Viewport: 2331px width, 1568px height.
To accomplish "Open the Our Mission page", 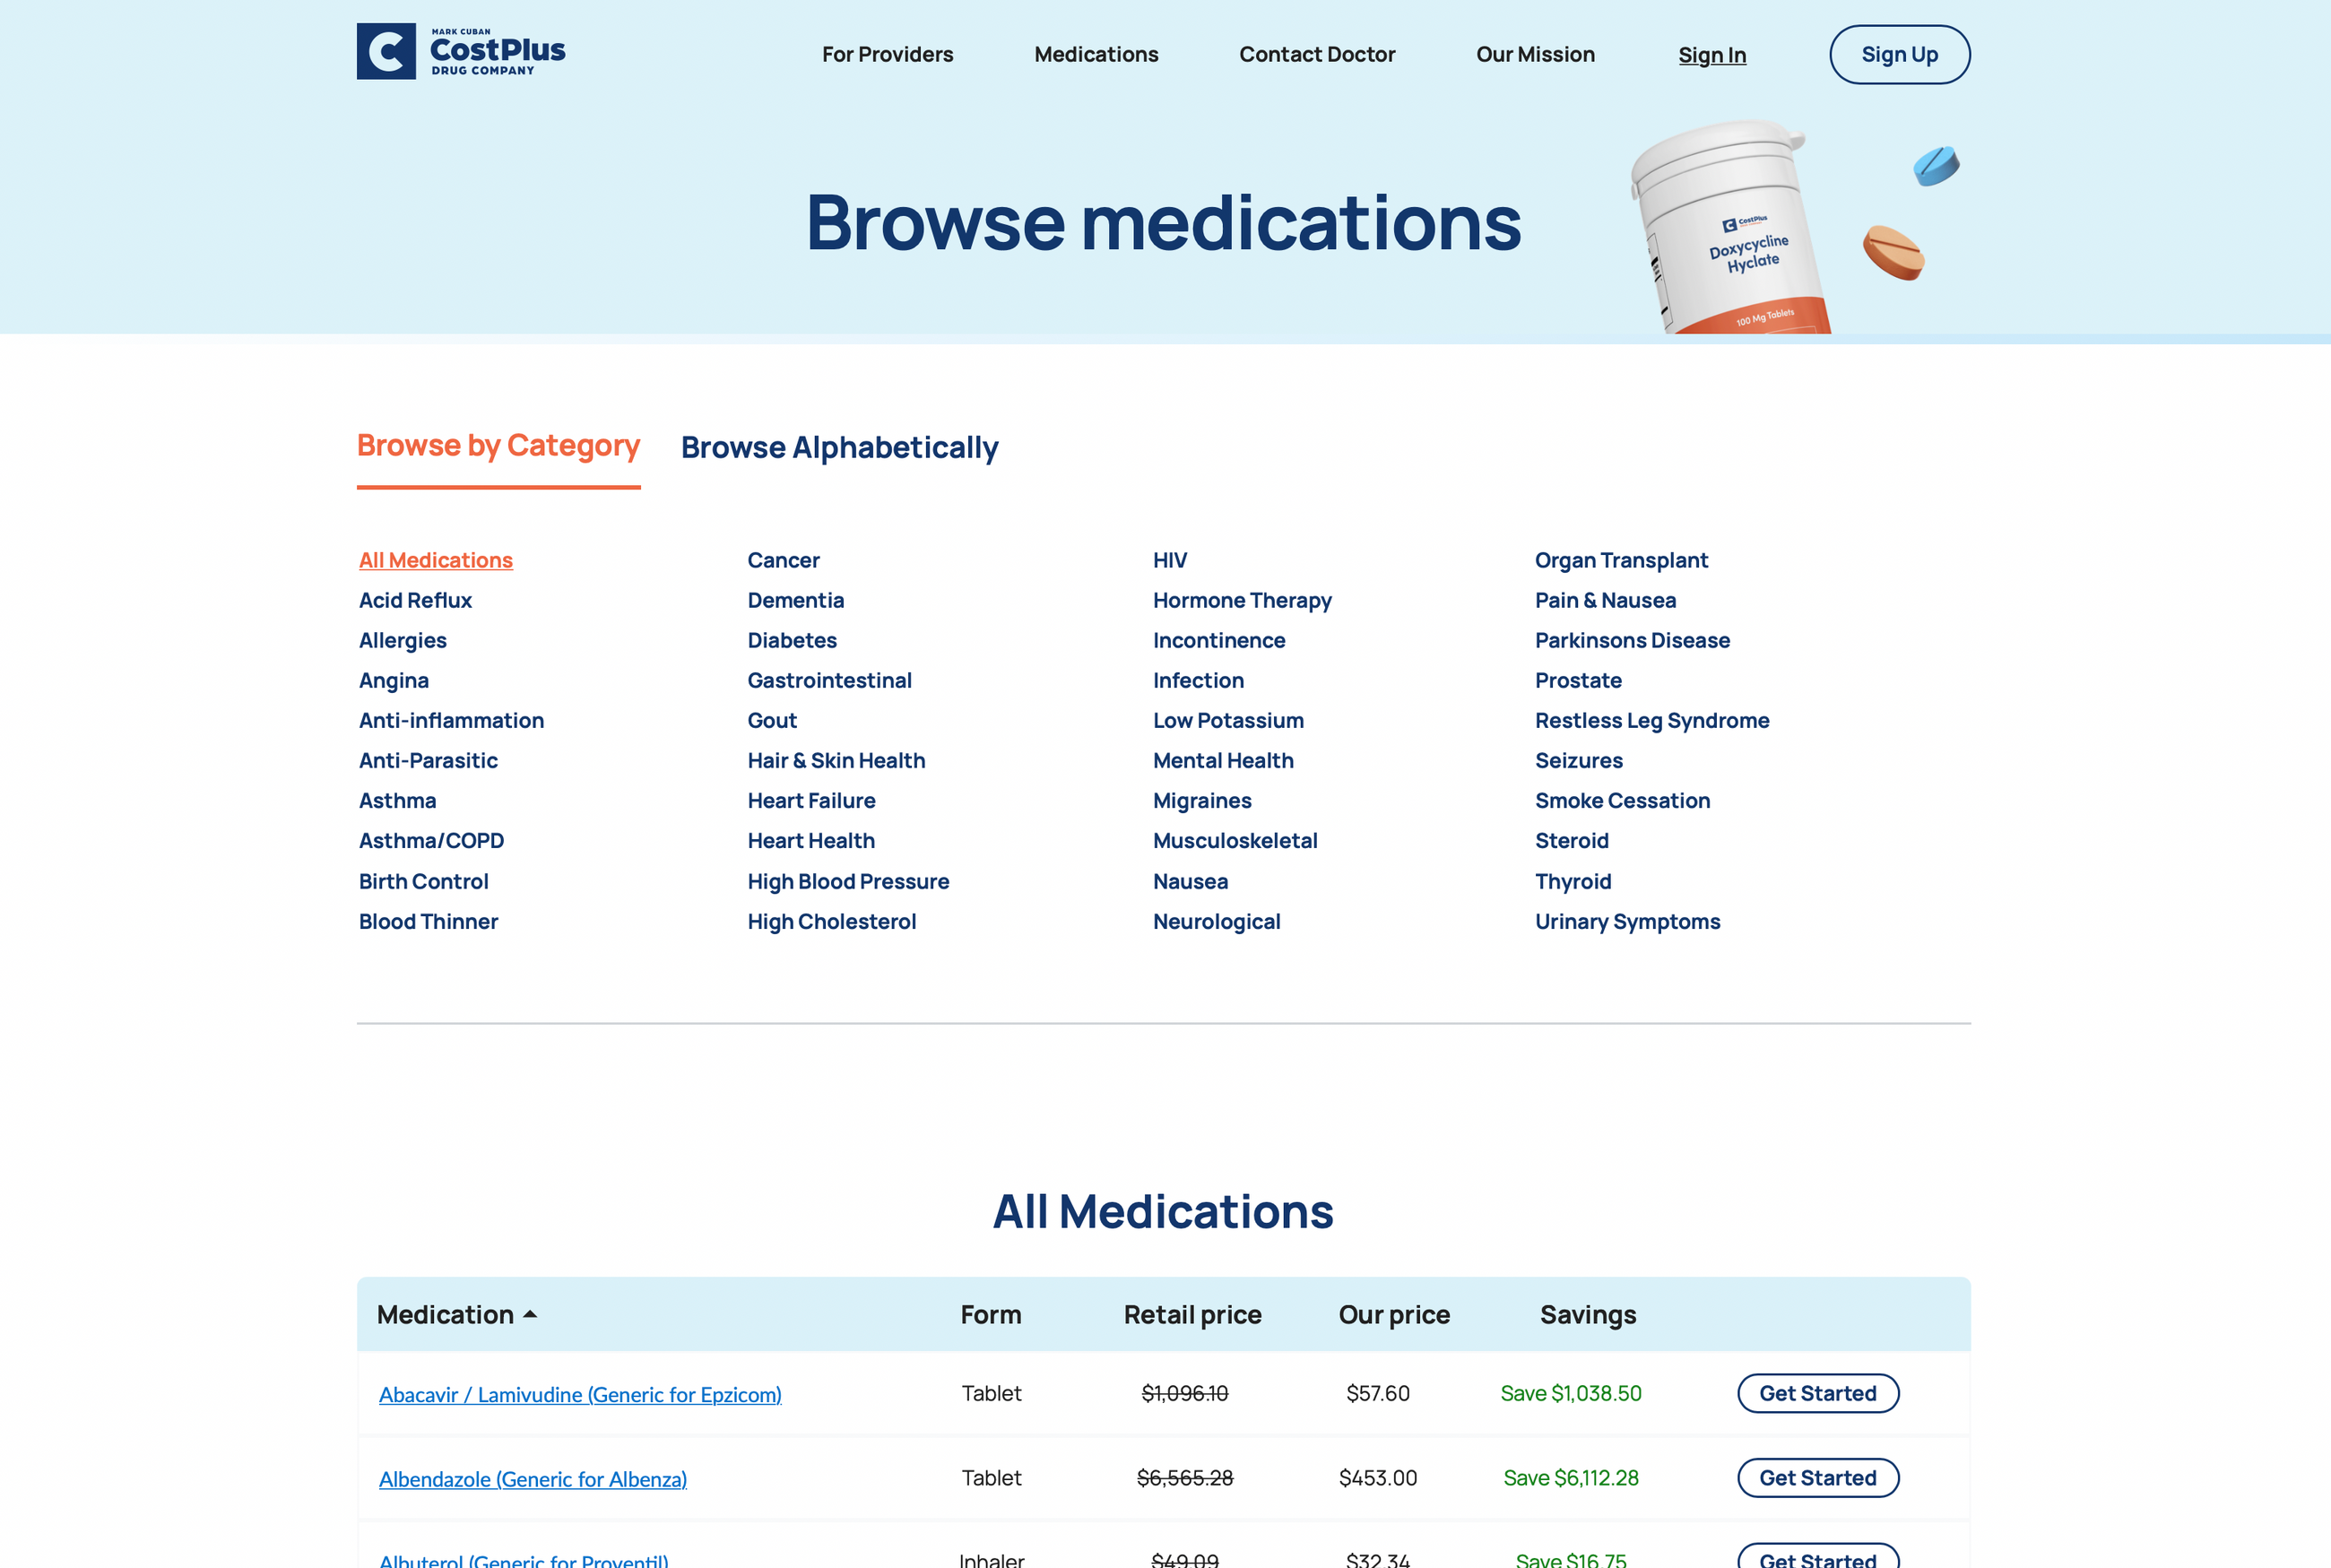I will (1535, 55).
